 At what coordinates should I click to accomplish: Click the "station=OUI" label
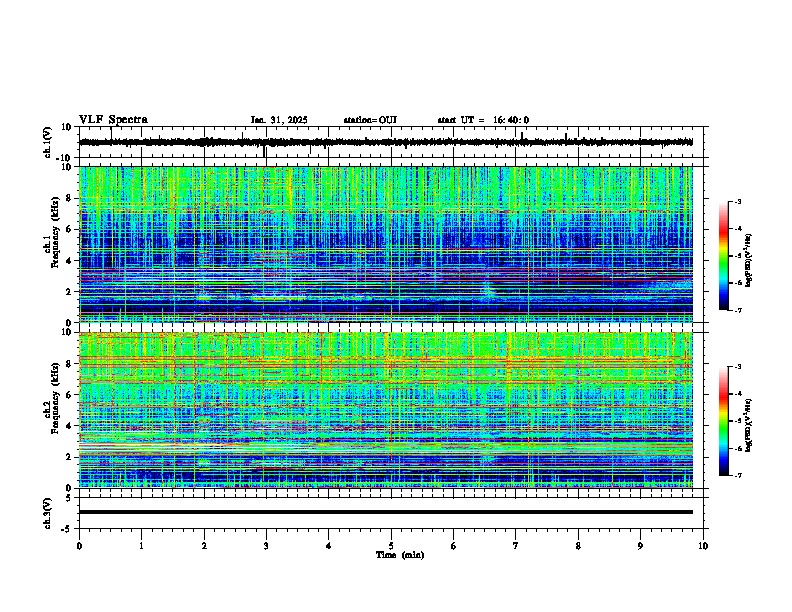pyautogui.click(x=370, y=120)
